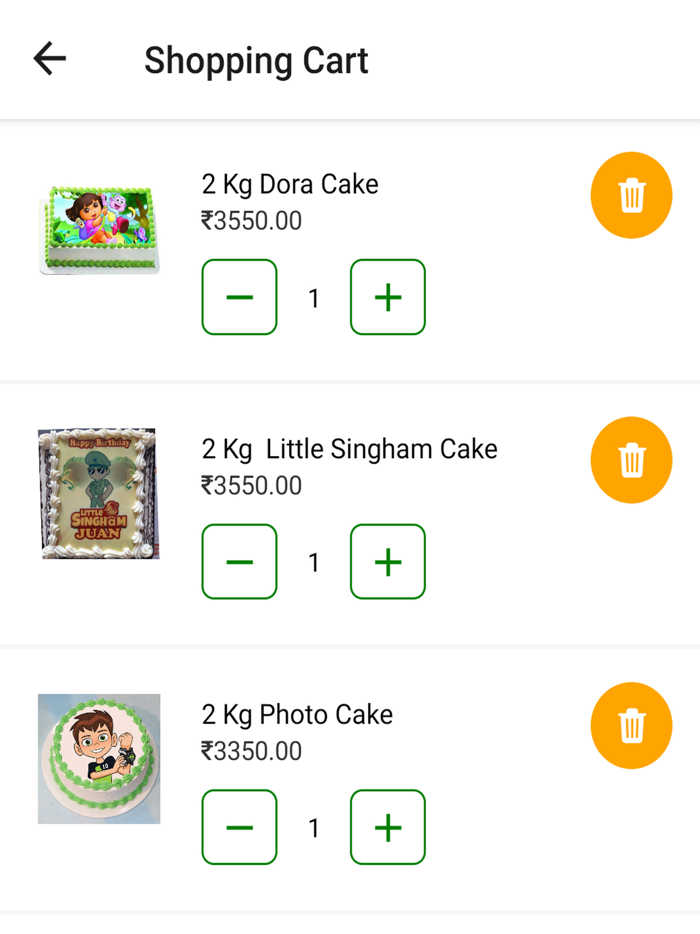
Task: Delete the Photo Cake using trash icon
Action: click(x=630, y=726)
